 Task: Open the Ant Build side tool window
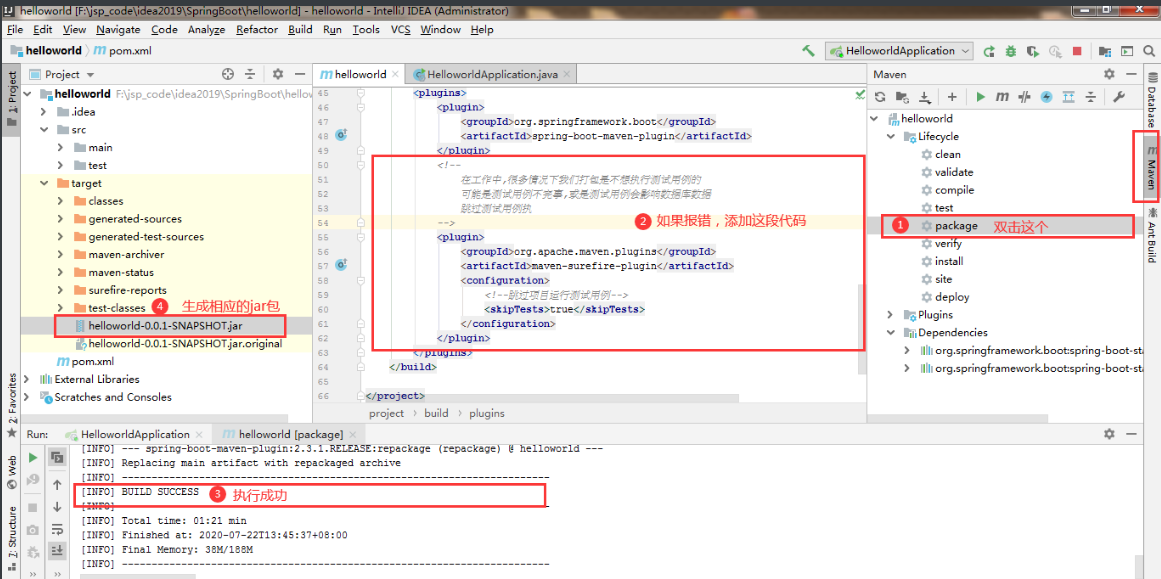tap(1151, 235)
